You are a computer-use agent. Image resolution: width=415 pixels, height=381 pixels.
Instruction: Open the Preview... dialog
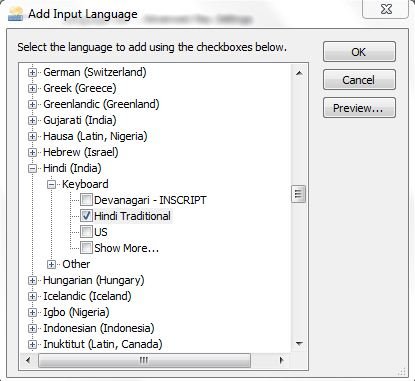pyautogui.click(x=359, y=108)
